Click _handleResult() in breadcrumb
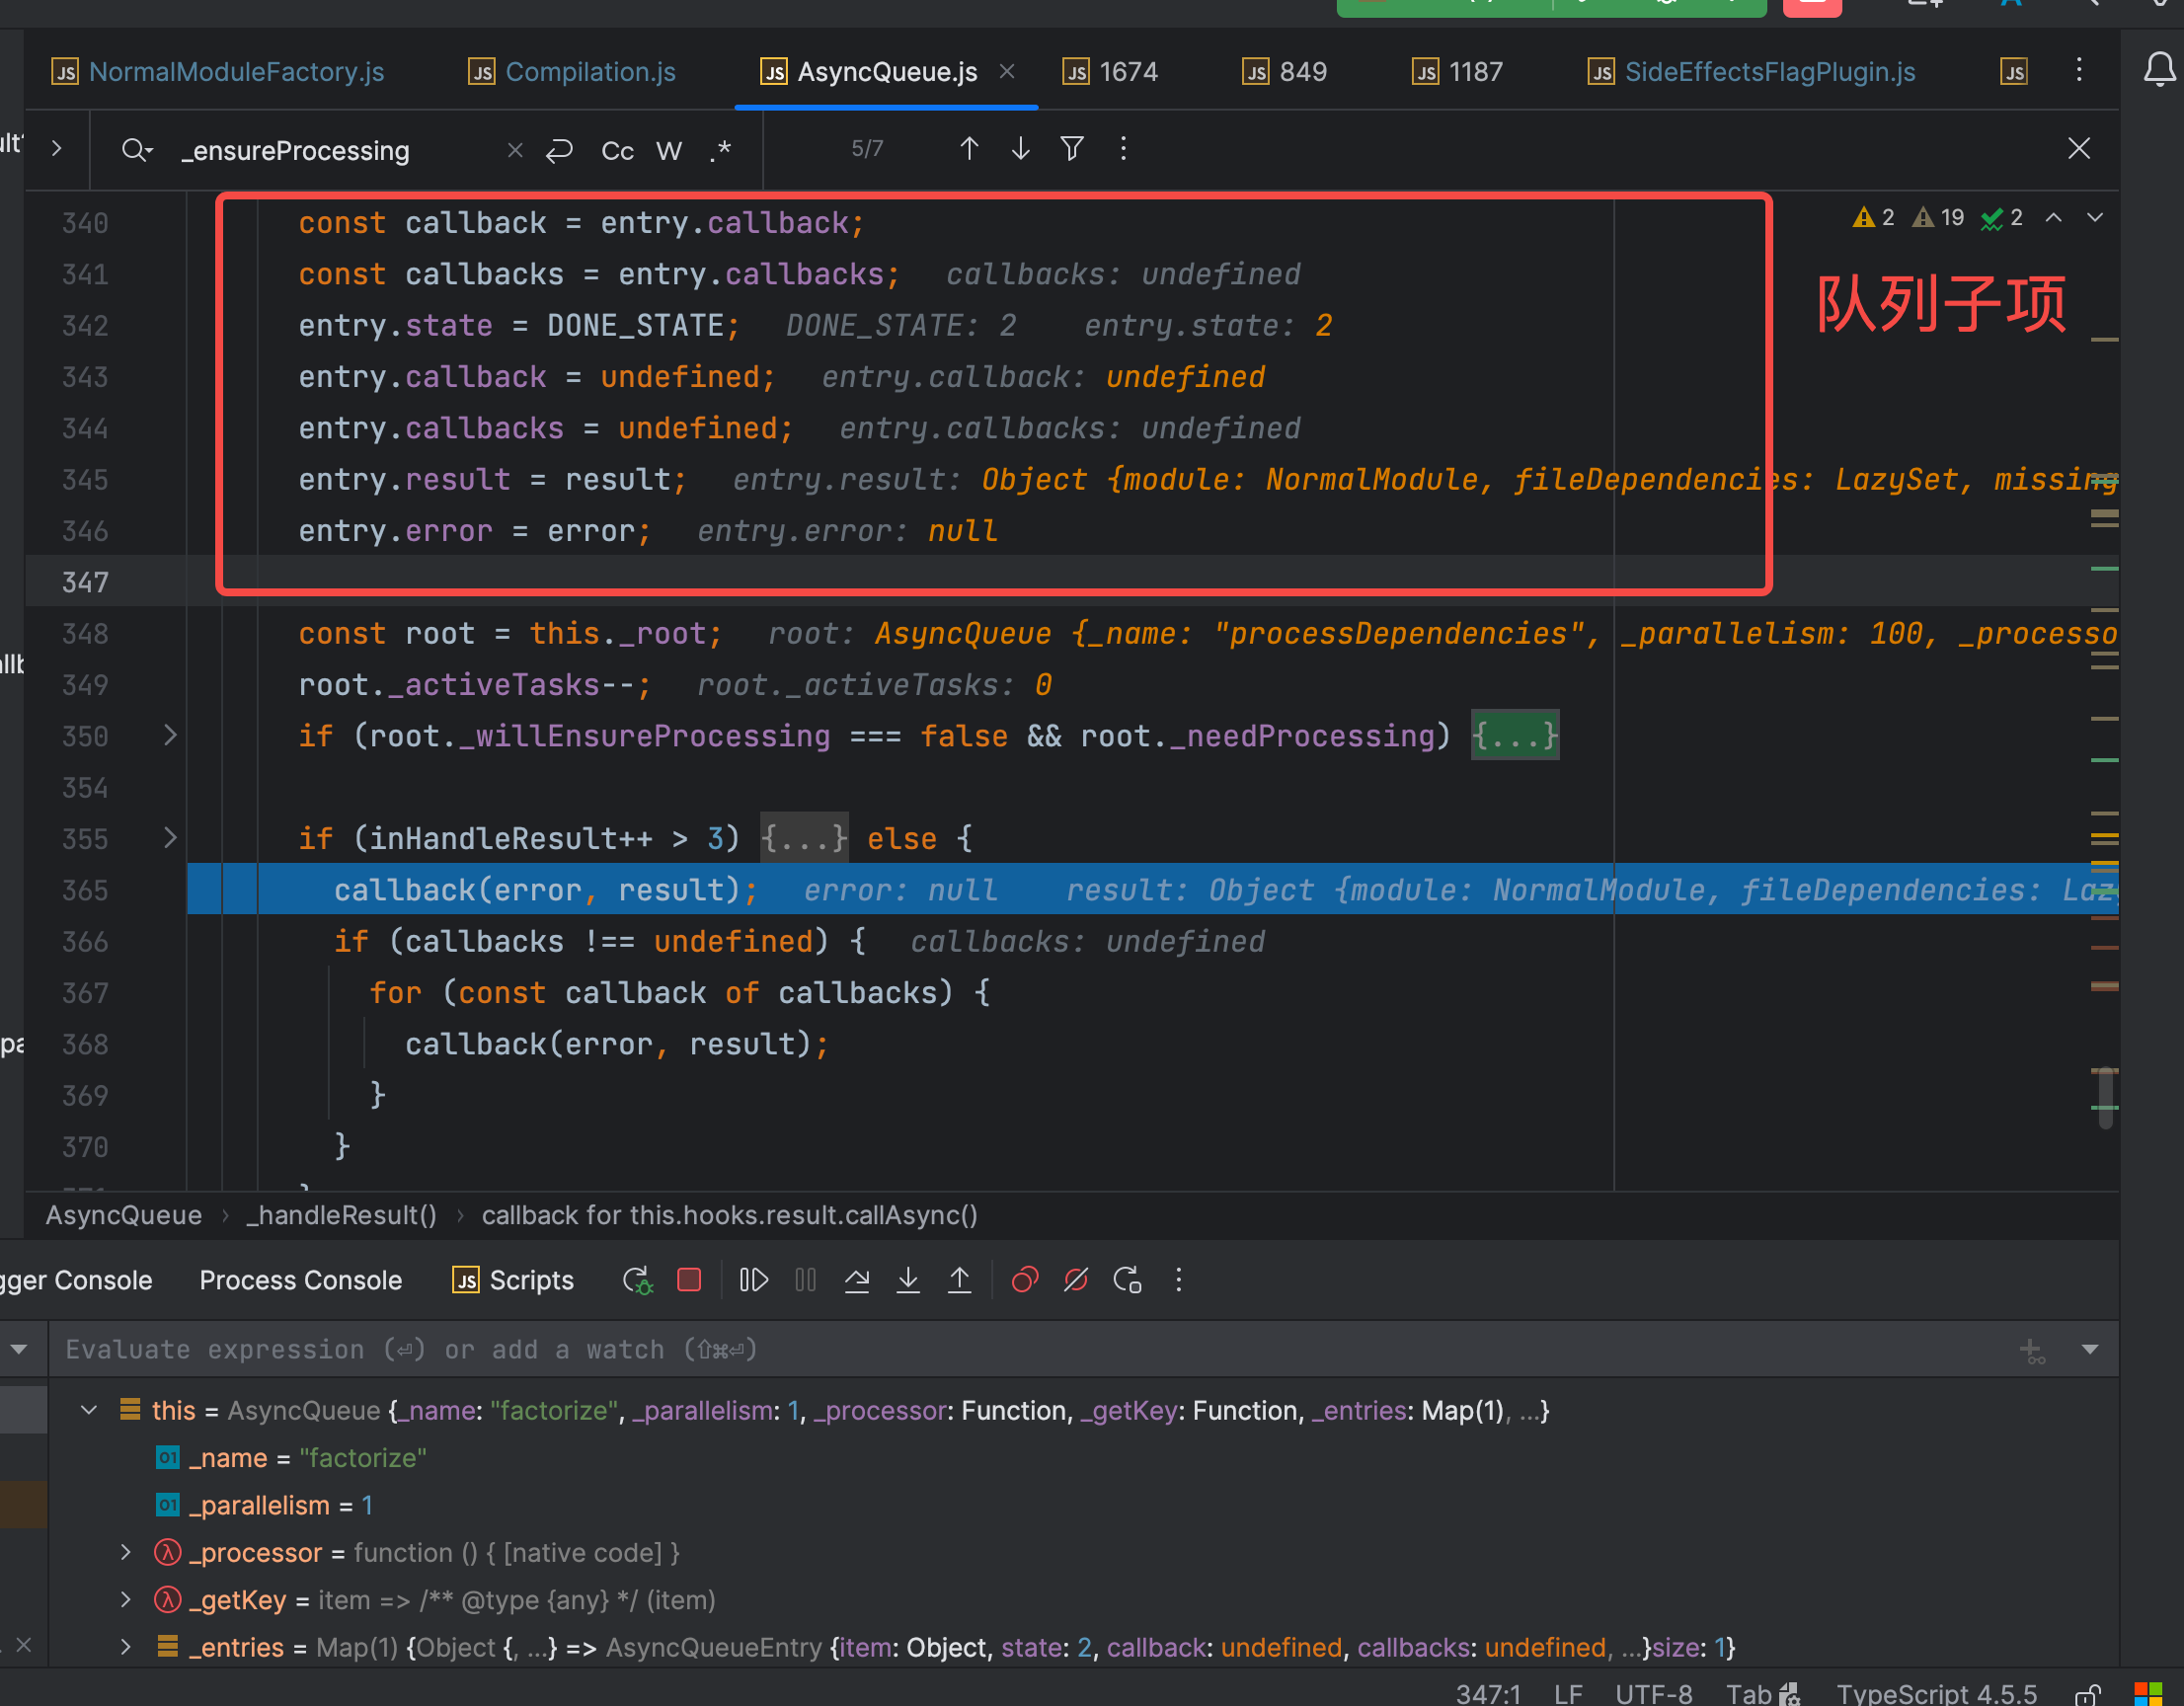 click(341, 1215)
